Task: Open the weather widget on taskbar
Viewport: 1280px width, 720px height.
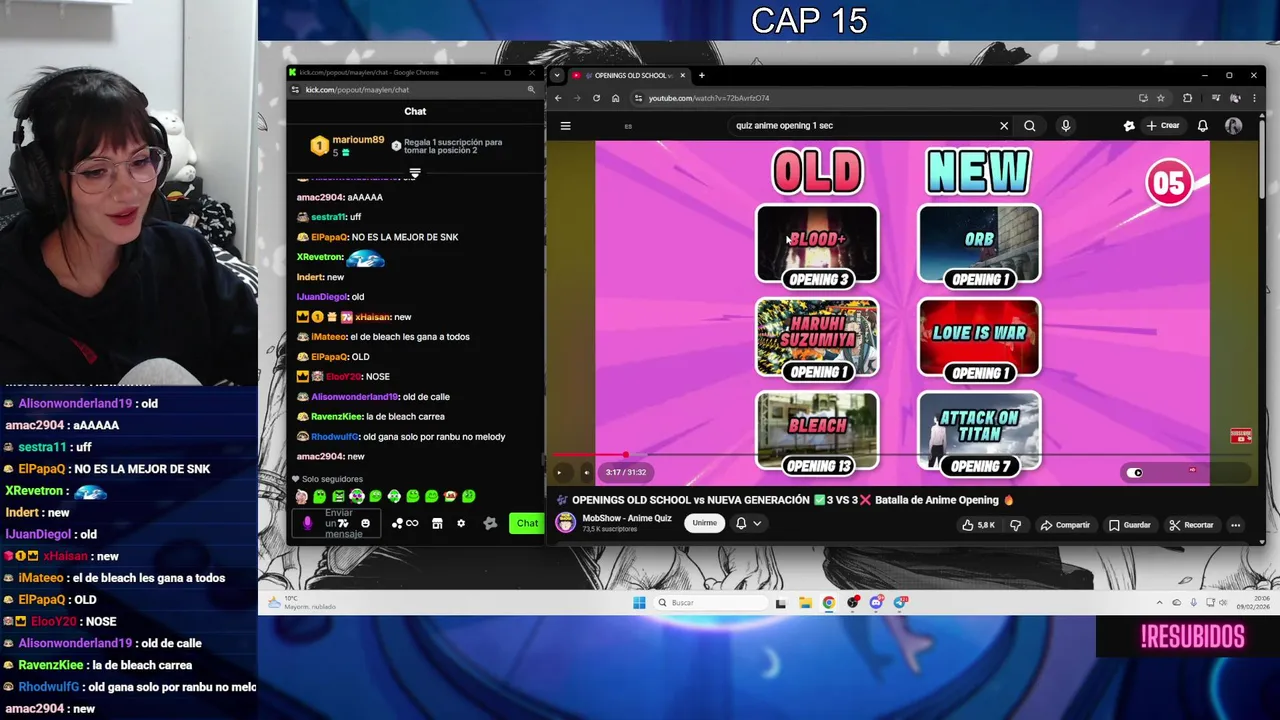Action: pyautogui.click(x=302, y=603)
